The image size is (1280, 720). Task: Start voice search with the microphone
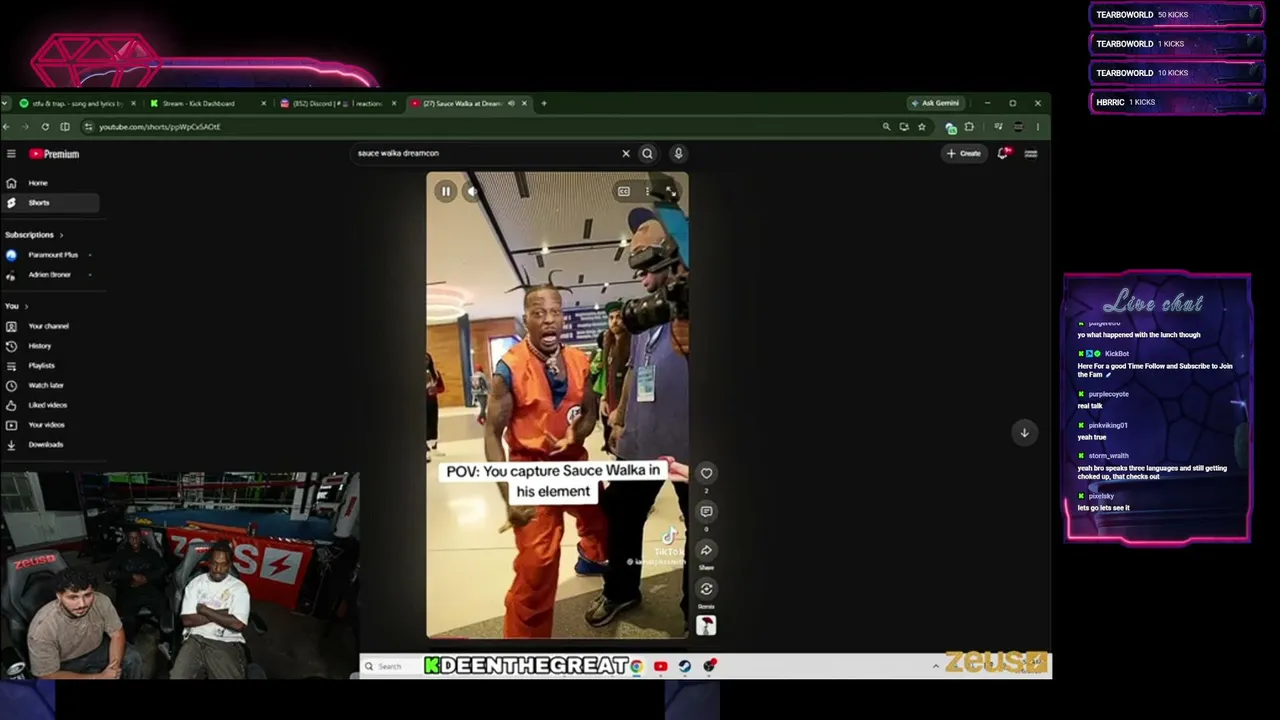(678, 154)
